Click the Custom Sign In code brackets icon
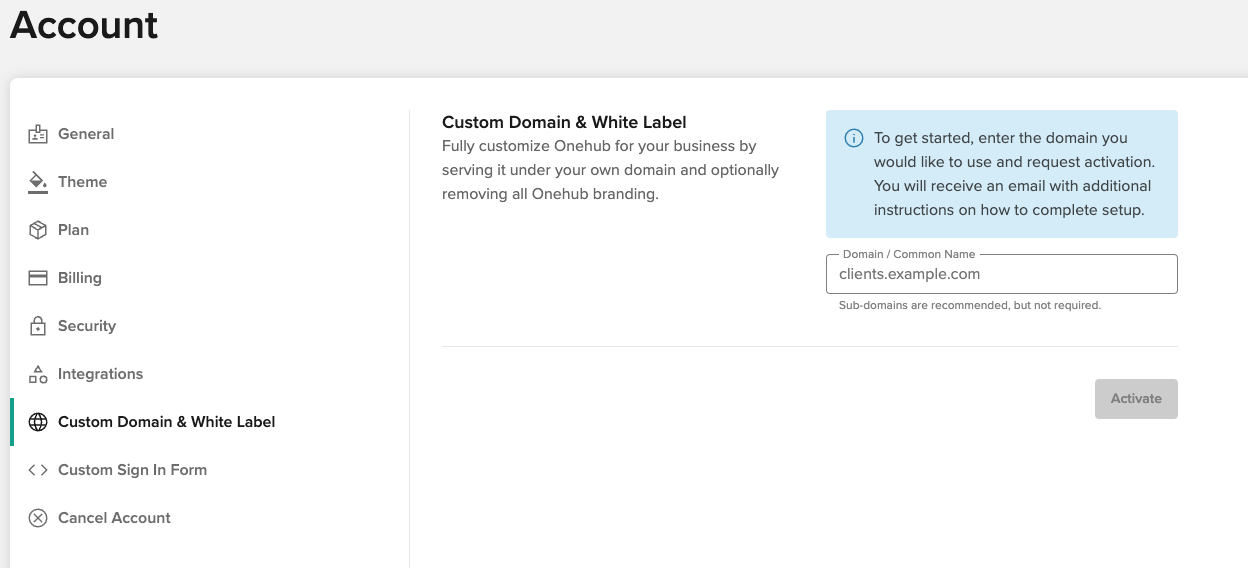1248x568 pixels. pyautogui.click(x=38, y=470)
